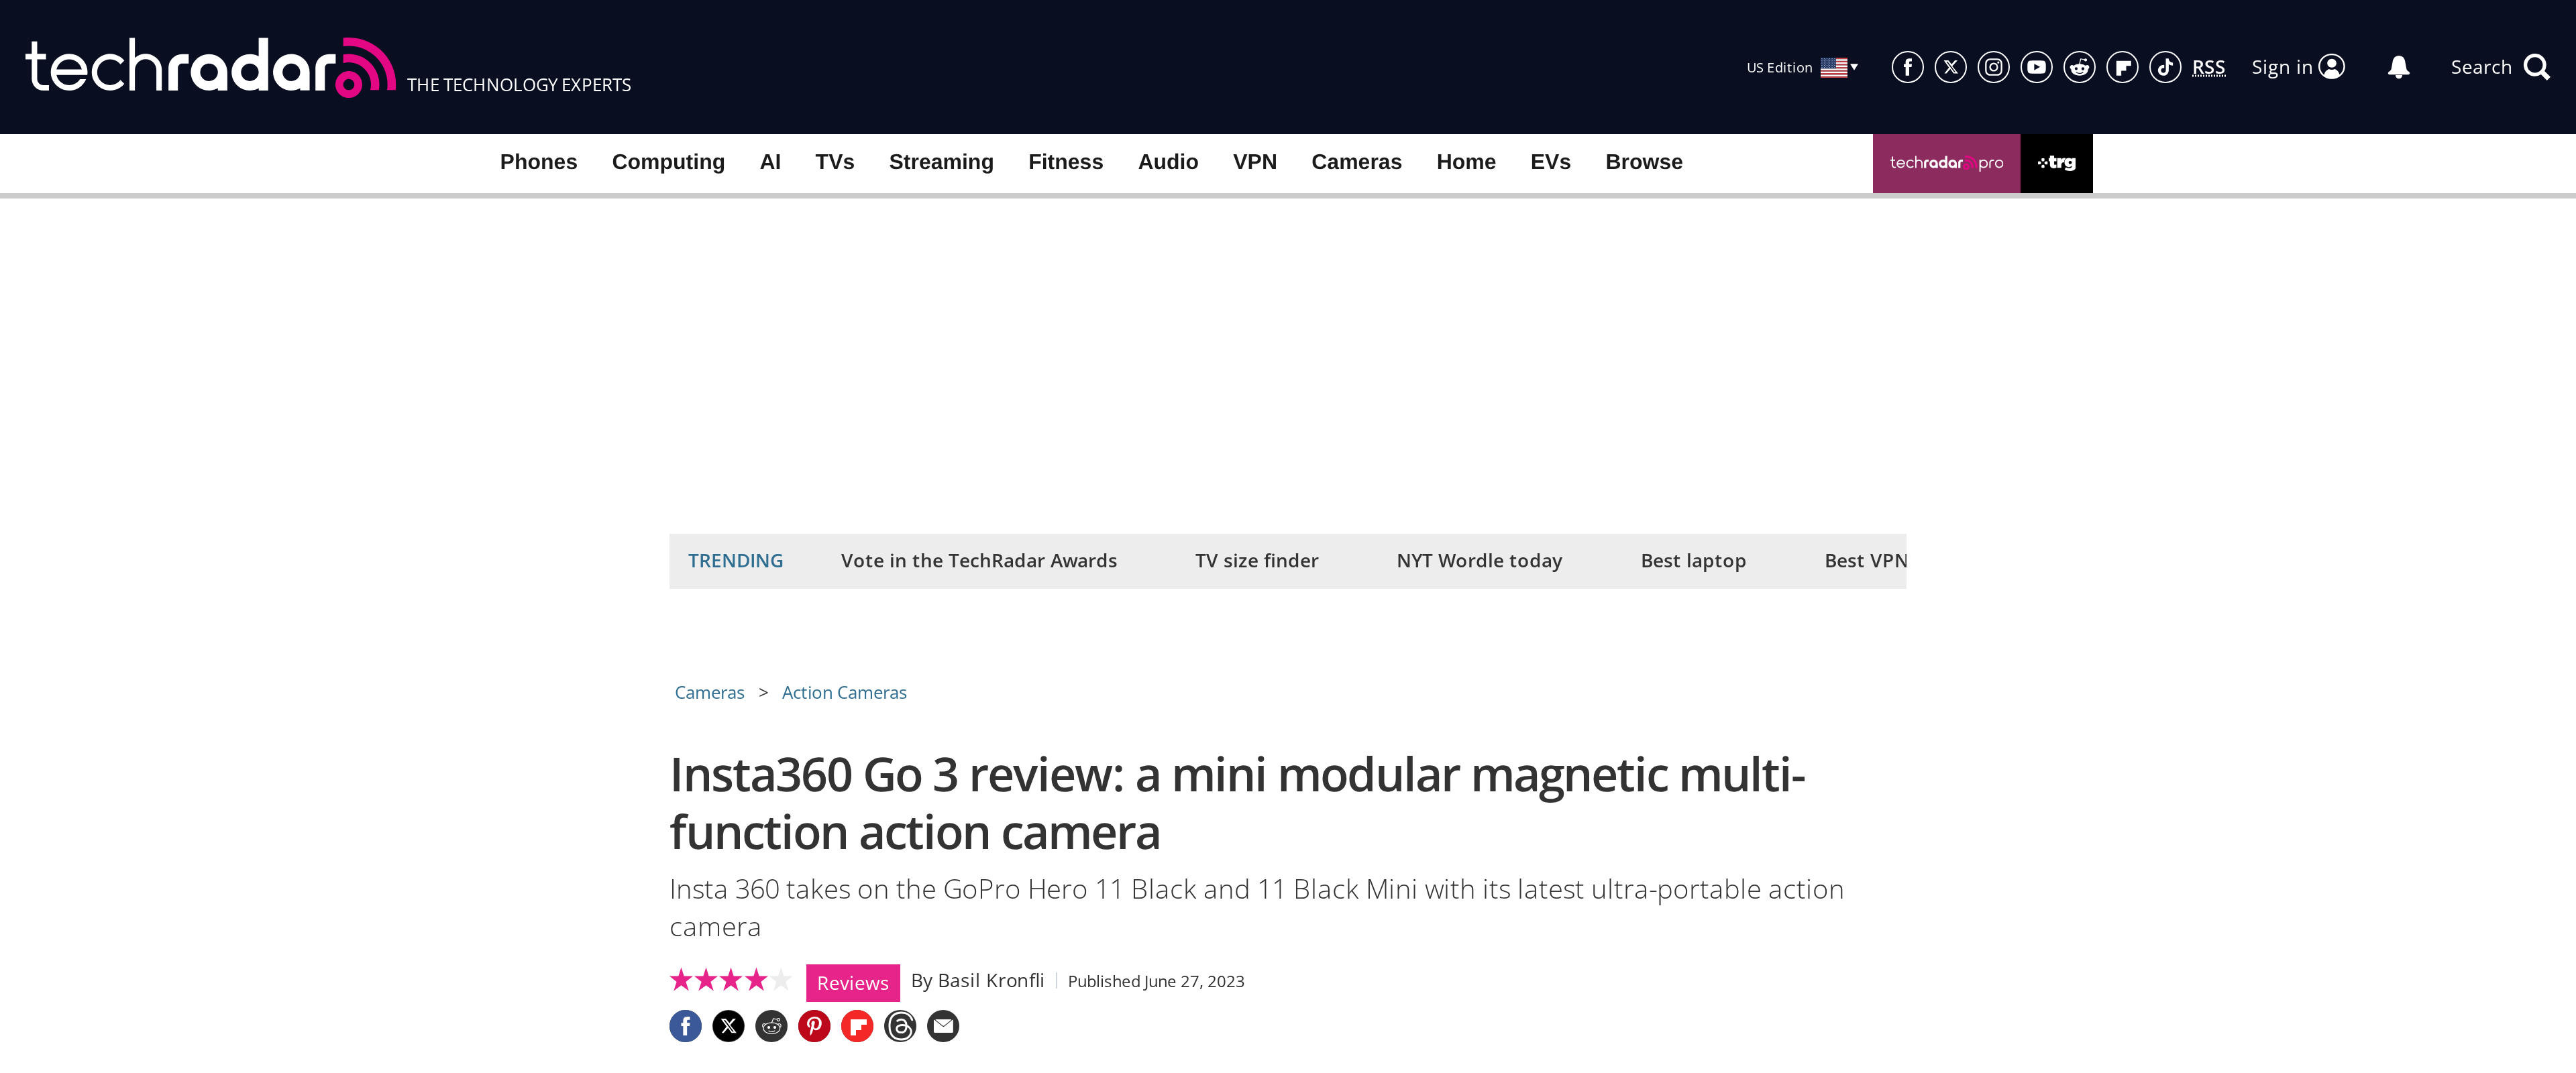Viewport: 2576px width, 1073px height.
Task: Click the Cameras breadcrumb link
Action: (709, 692)
